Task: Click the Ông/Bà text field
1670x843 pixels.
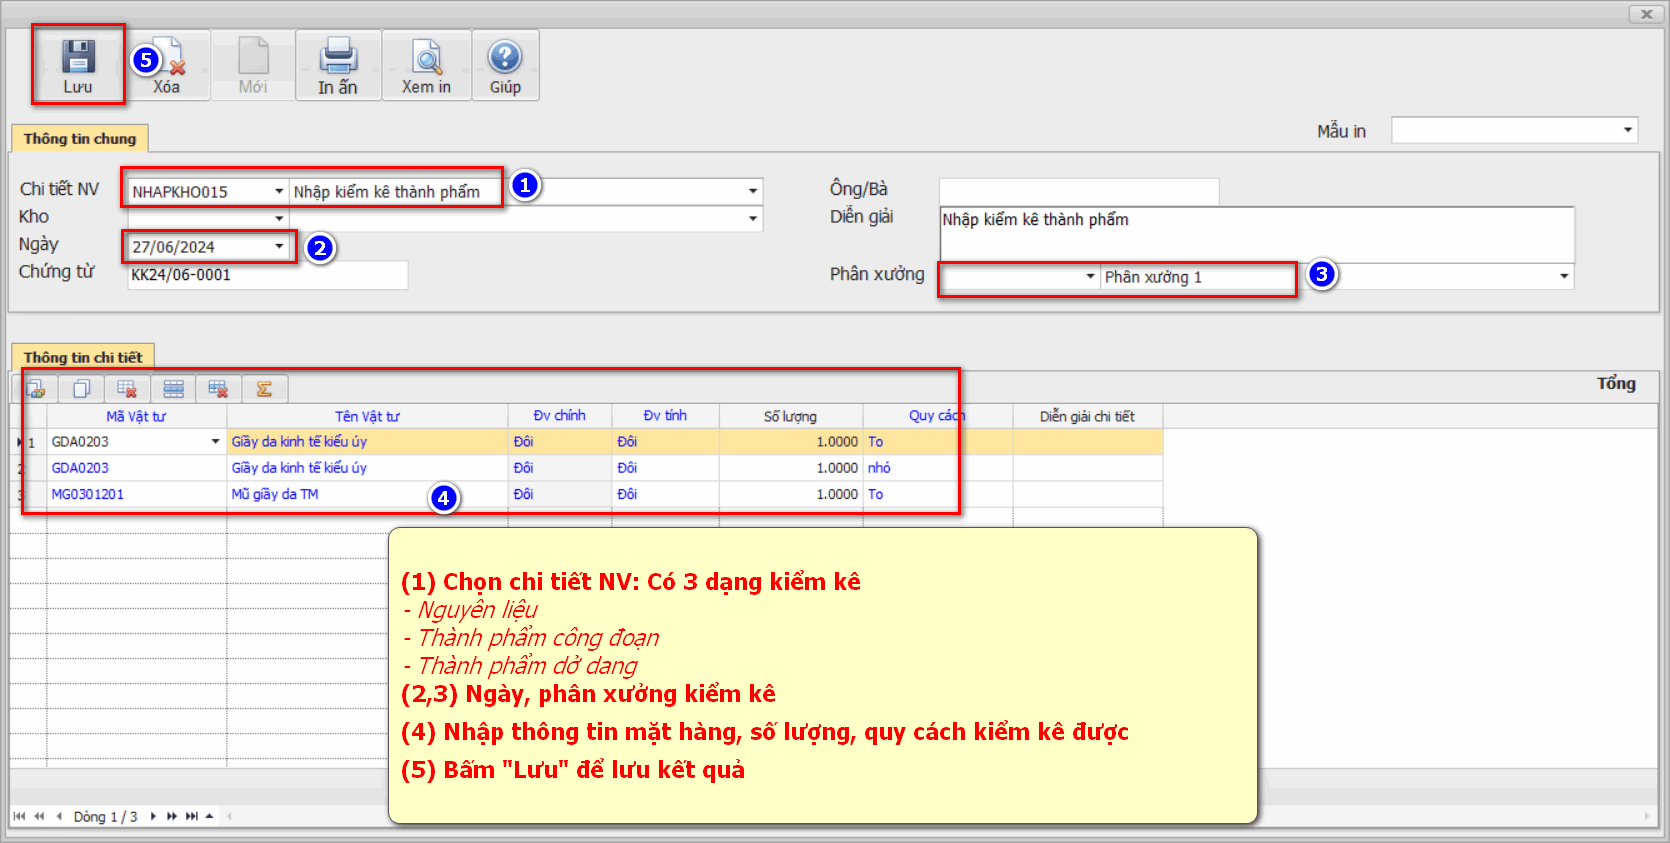Action: 1078,190
